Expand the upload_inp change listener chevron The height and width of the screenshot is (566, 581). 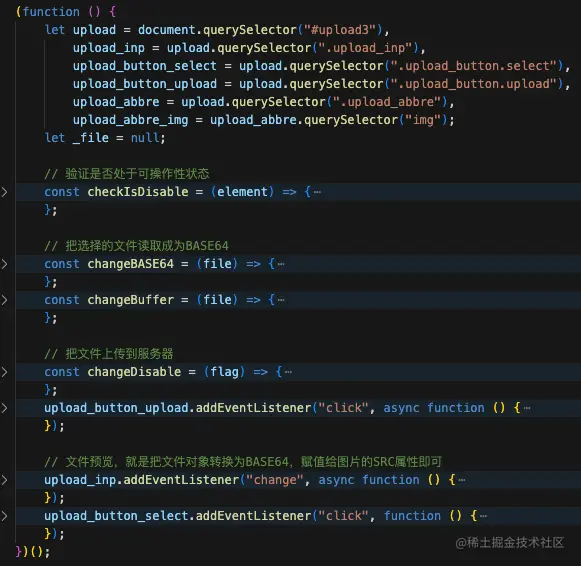point(4,480)
